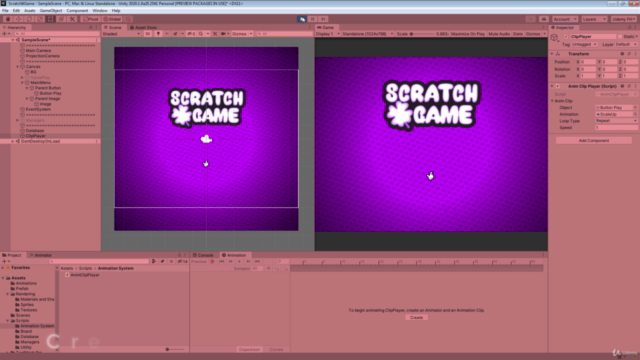Open the Loop Type Repeat dropdown
The height and width of the screenshot is (360, 640).
[x=616, y=121]
